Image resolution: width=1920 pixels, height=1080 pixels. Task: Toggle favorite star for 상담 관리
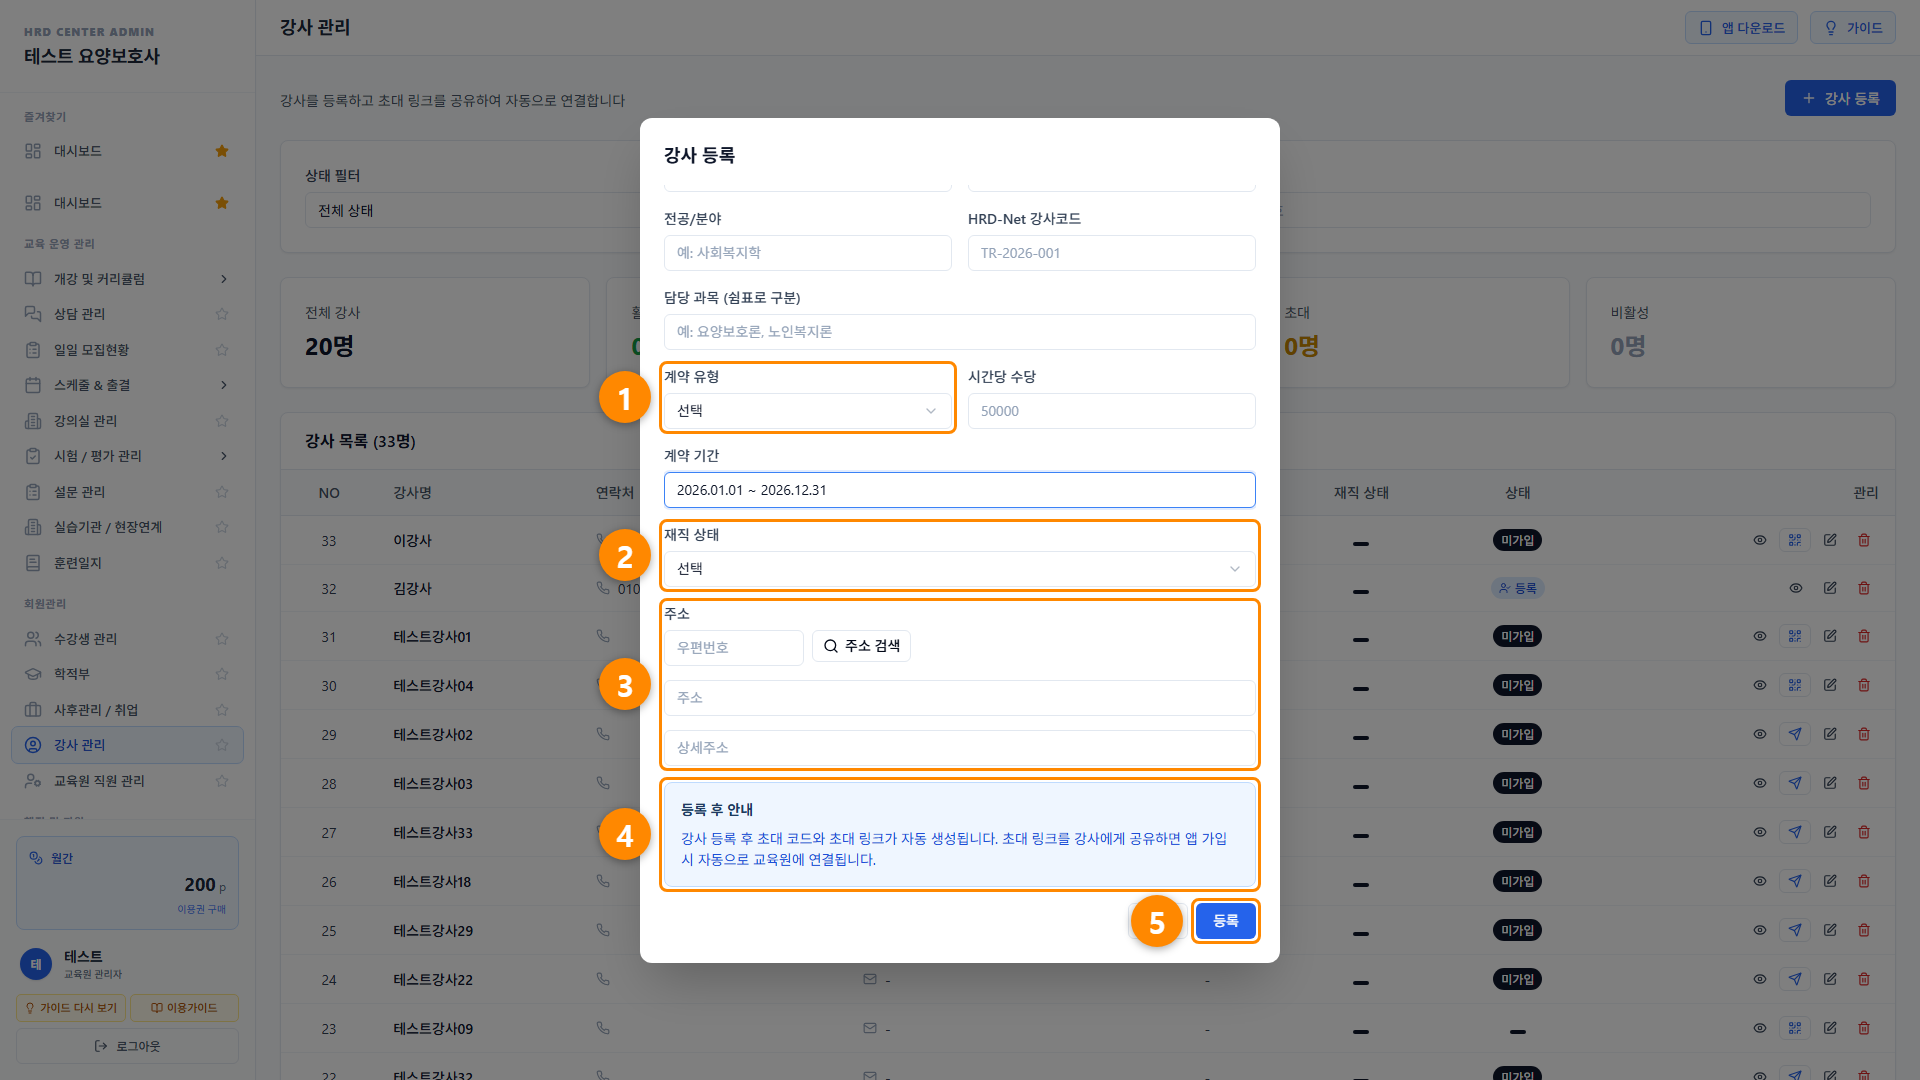[x=222, y=314]
